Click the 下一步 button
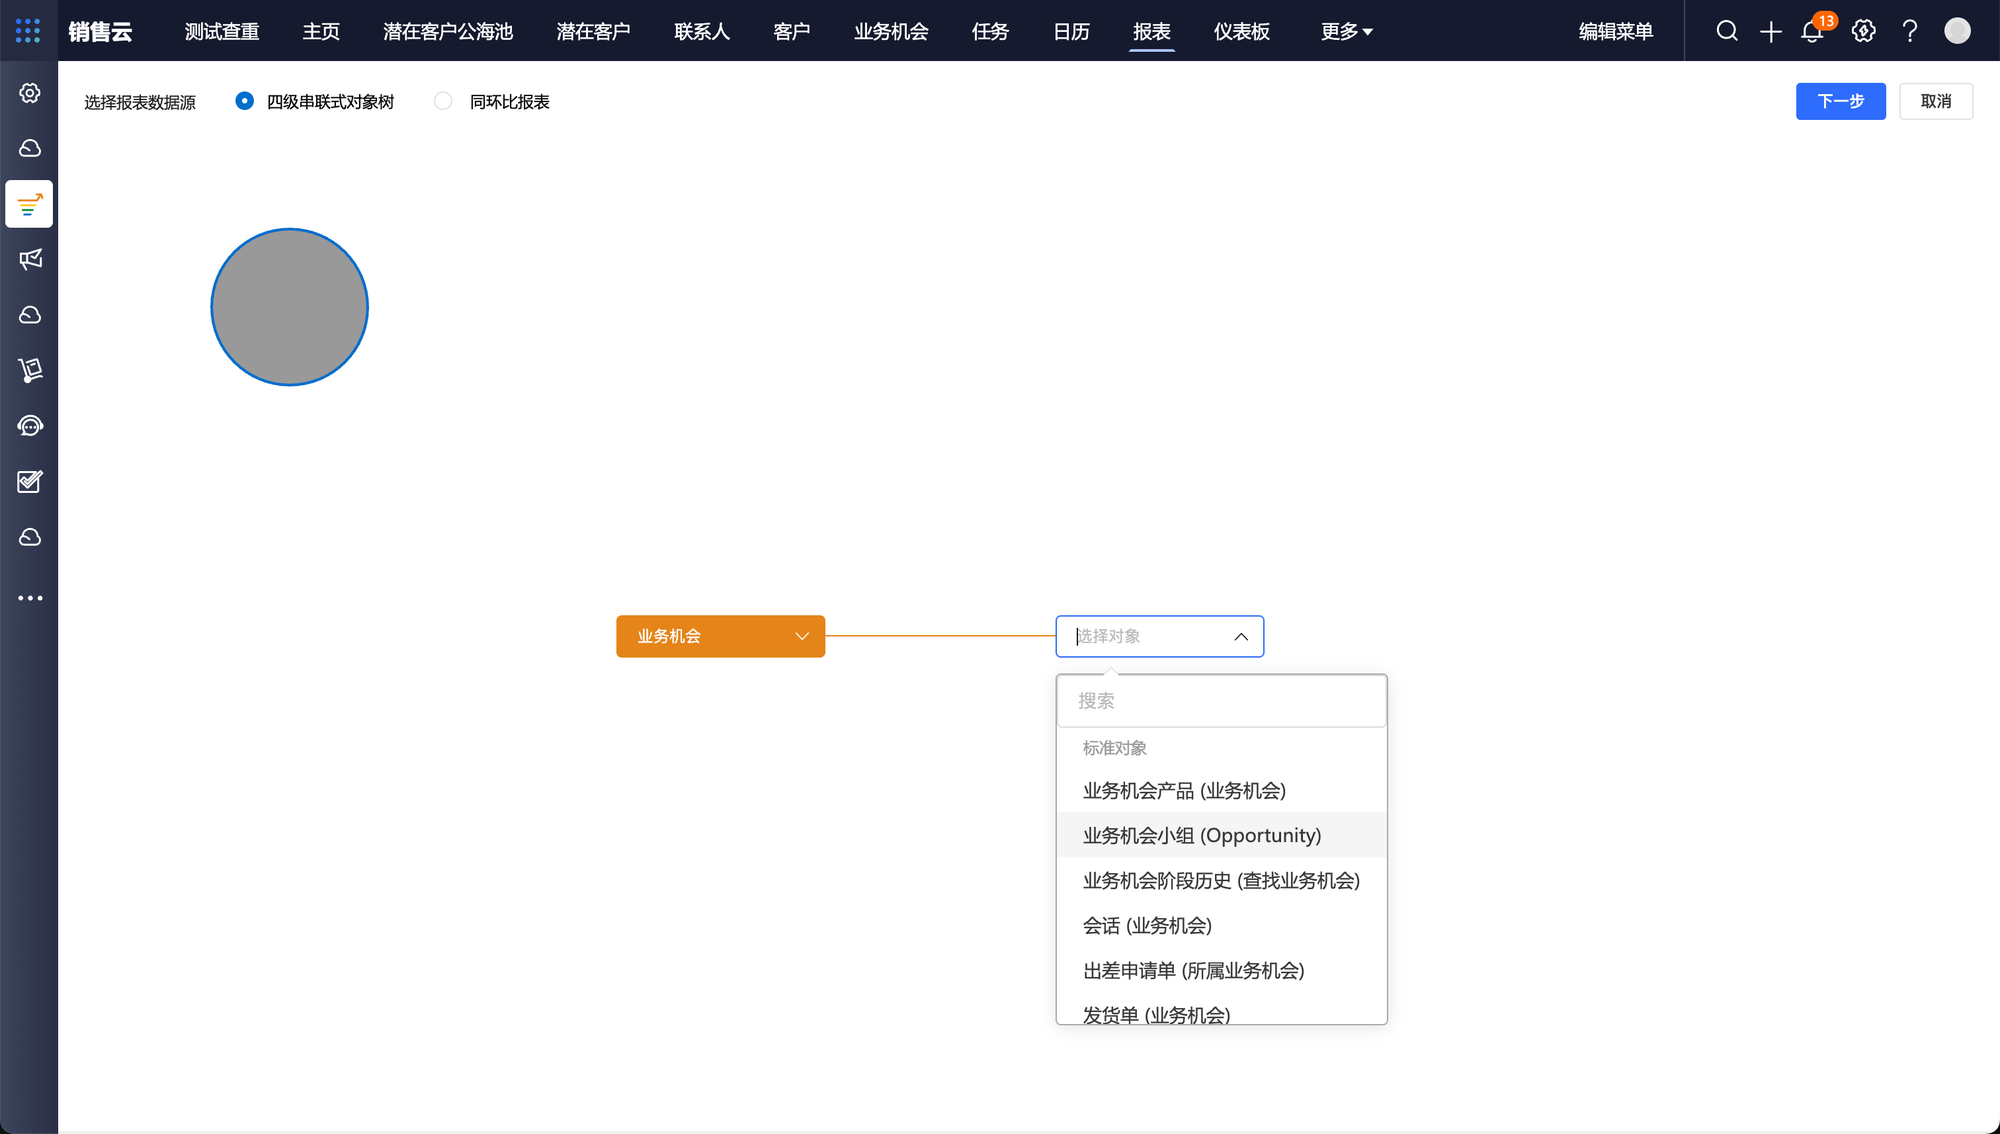Screen dimensions: 2000x1134 click(1840, 101)
